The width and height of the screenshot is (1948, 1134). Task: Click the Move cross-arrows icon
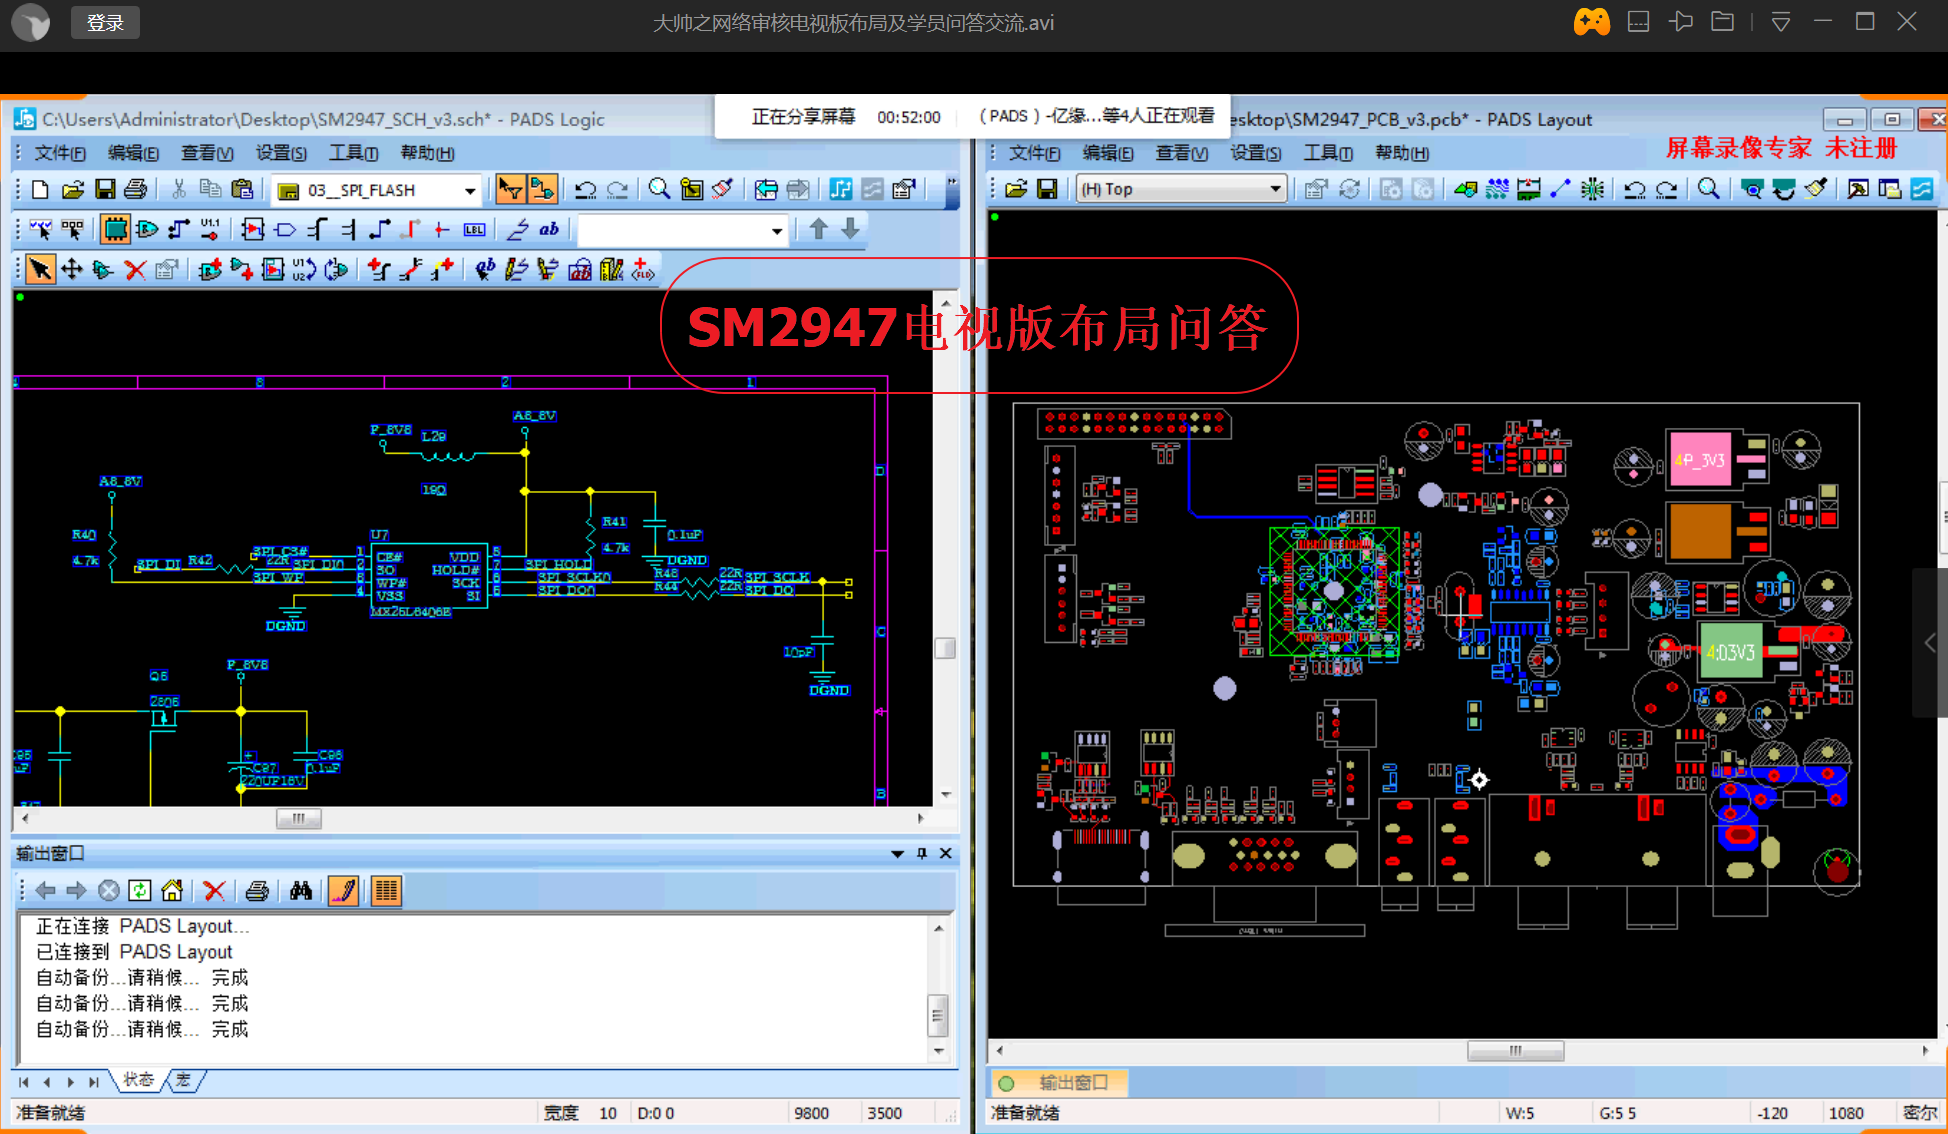(72, 269)
